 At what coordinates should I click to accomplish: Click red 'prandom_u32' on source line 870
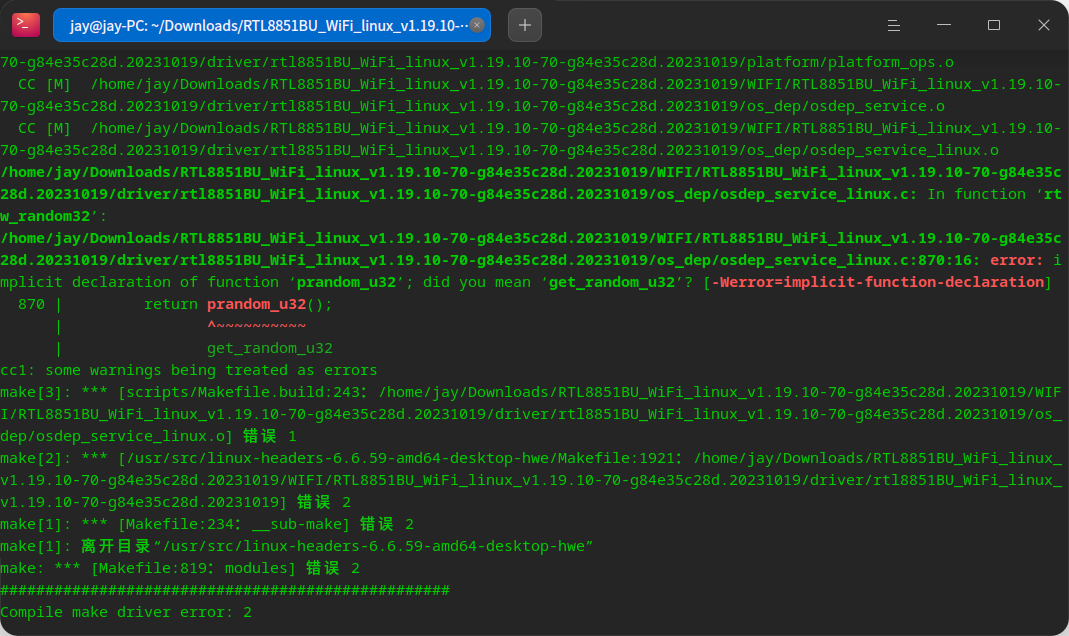click(x=256, y=304)
